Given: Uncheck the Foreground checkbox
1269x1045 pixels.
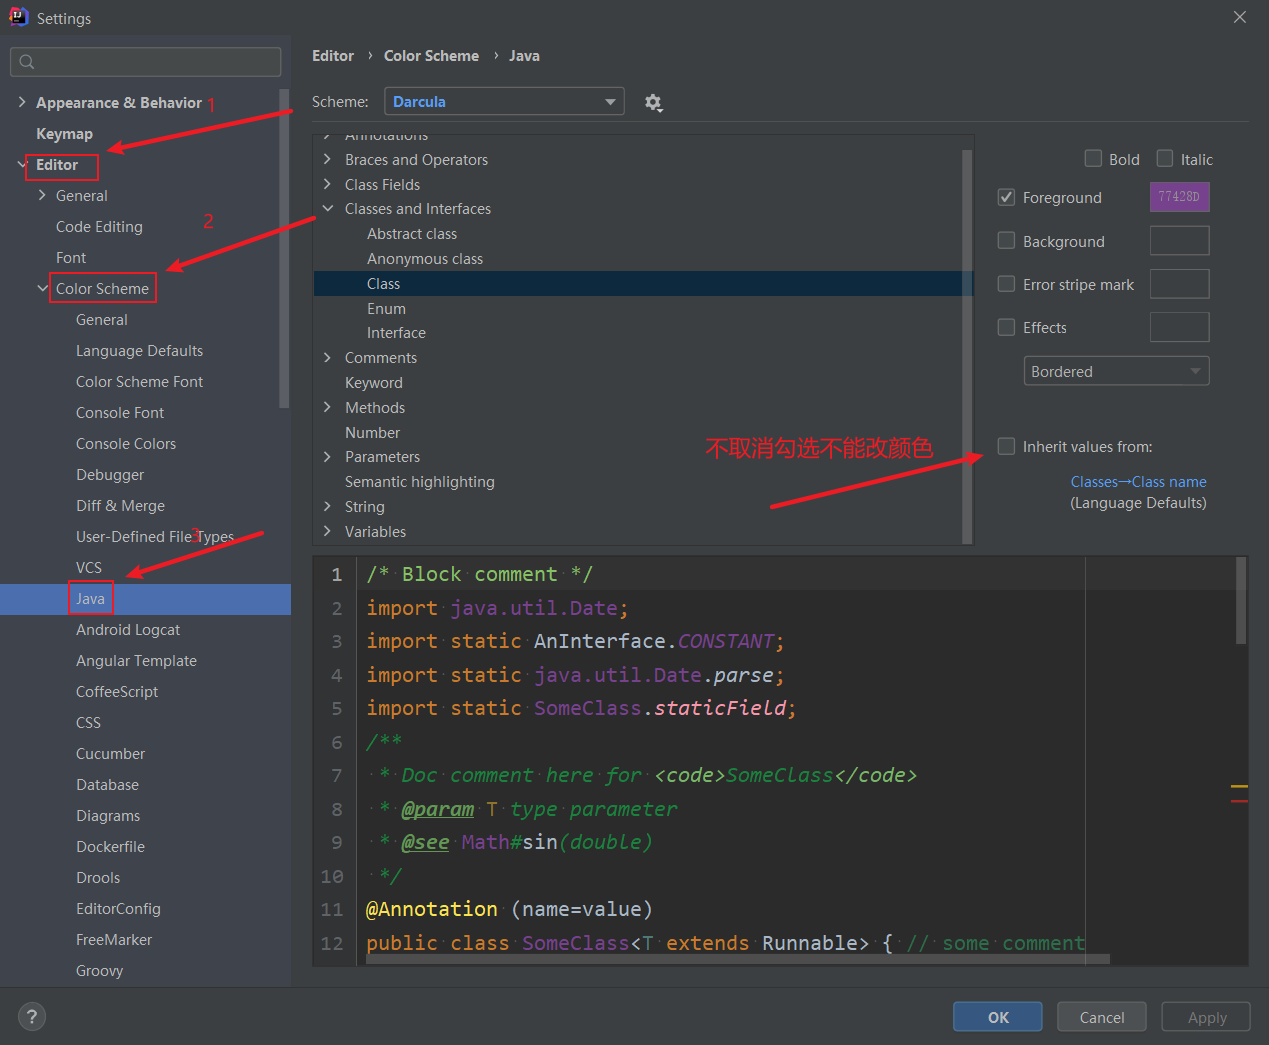Looking at the screenshot, I should tap(1007, 197).
